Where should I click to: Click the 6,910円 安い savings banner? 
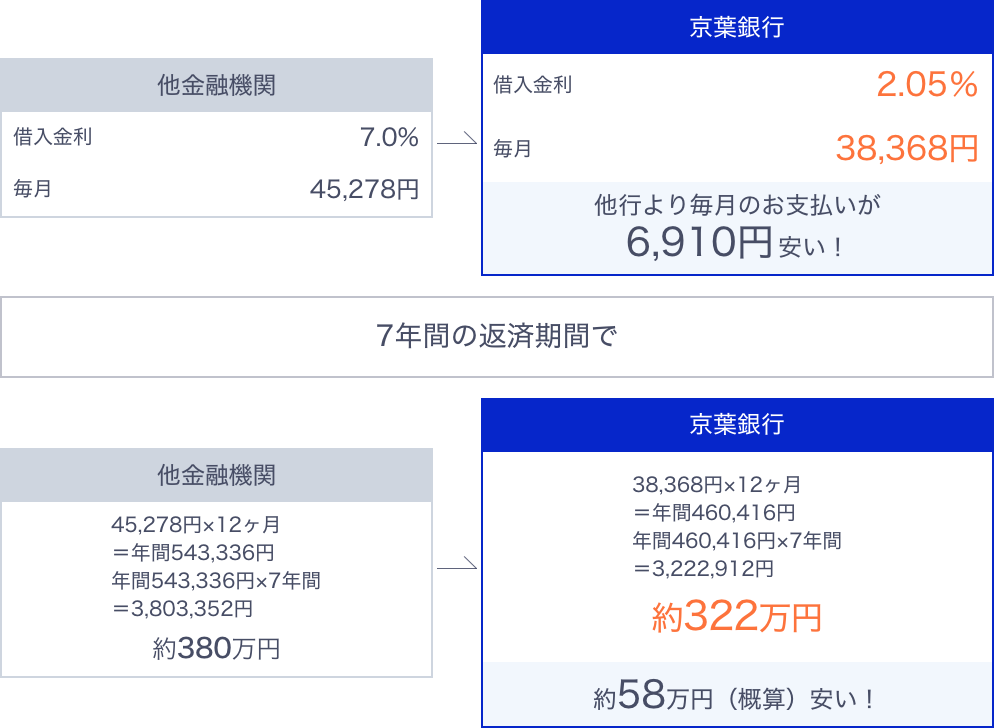(x=737, y=228)
